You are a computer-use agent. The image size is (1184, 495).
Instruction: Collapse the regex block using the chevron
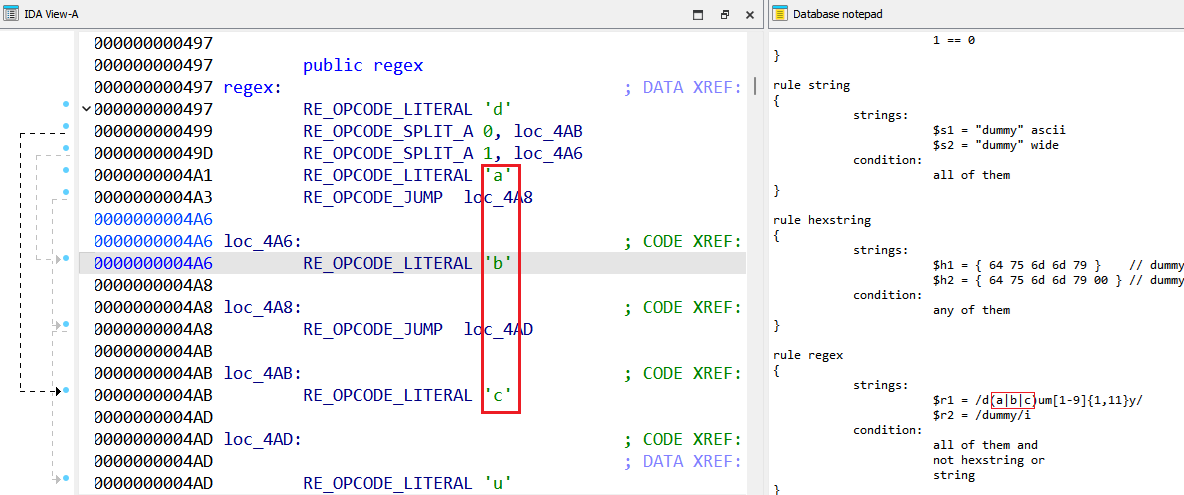click(86, 109)
